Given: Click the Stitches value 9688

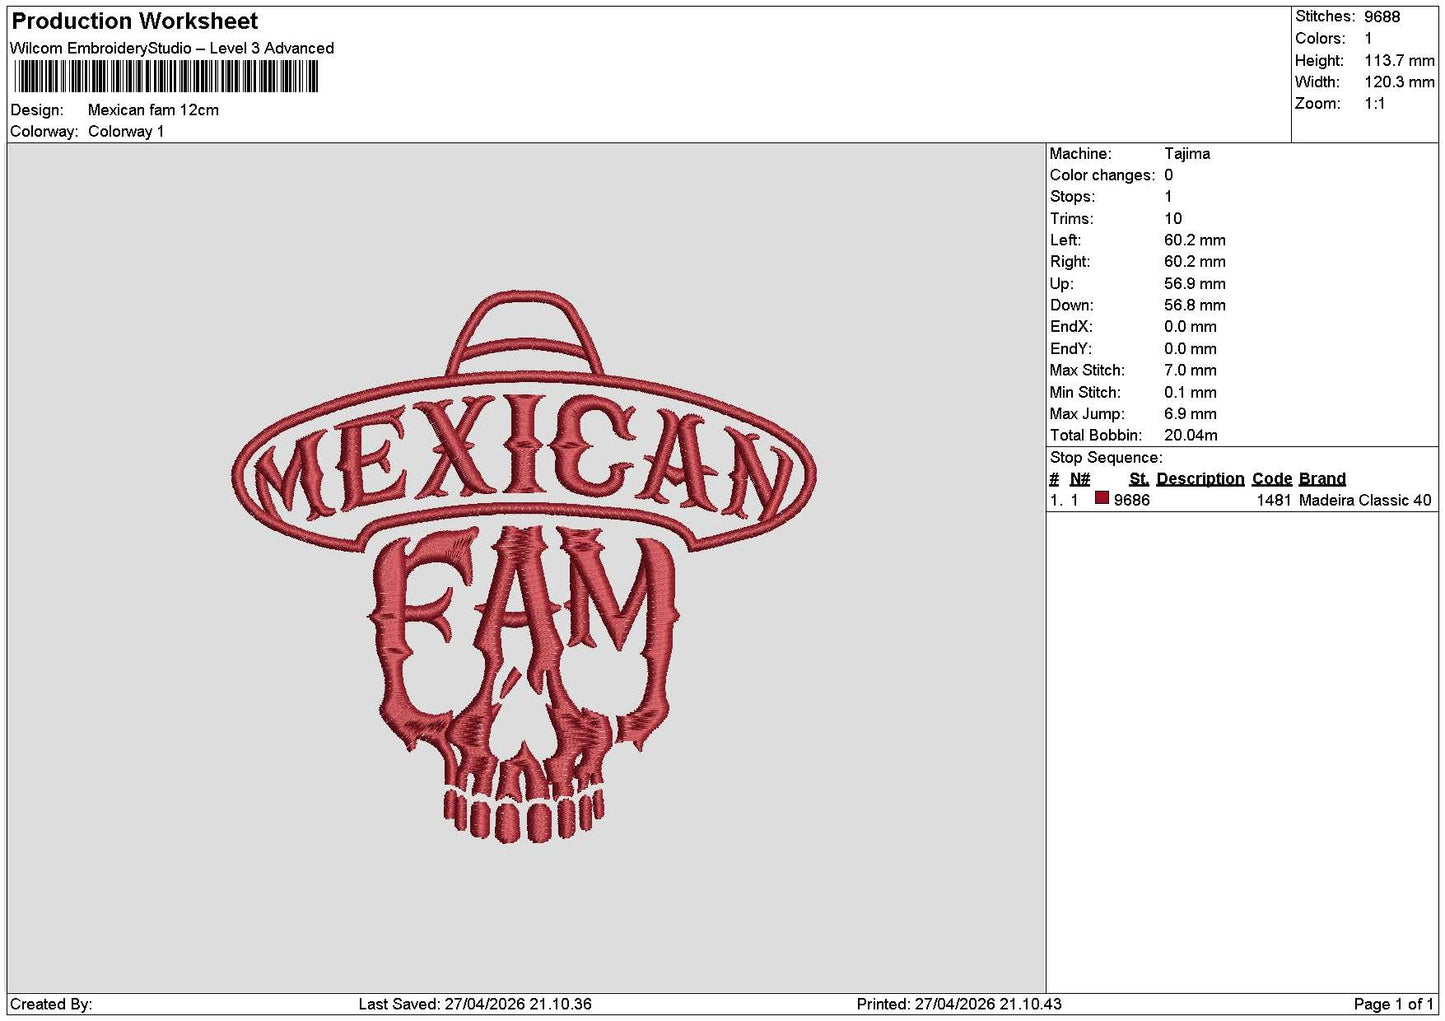Looking at the screenshot, I should coord(1382,16).
